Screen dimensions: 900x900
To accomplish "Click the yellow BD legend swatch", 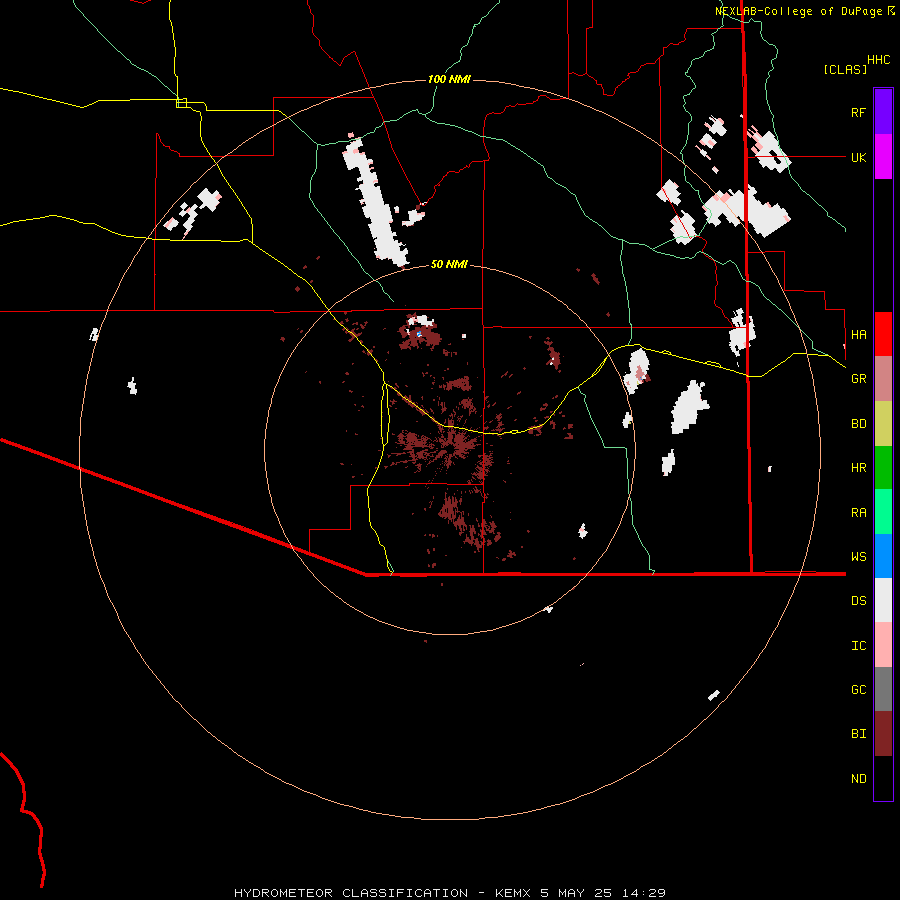I will (x=883, y=424).
